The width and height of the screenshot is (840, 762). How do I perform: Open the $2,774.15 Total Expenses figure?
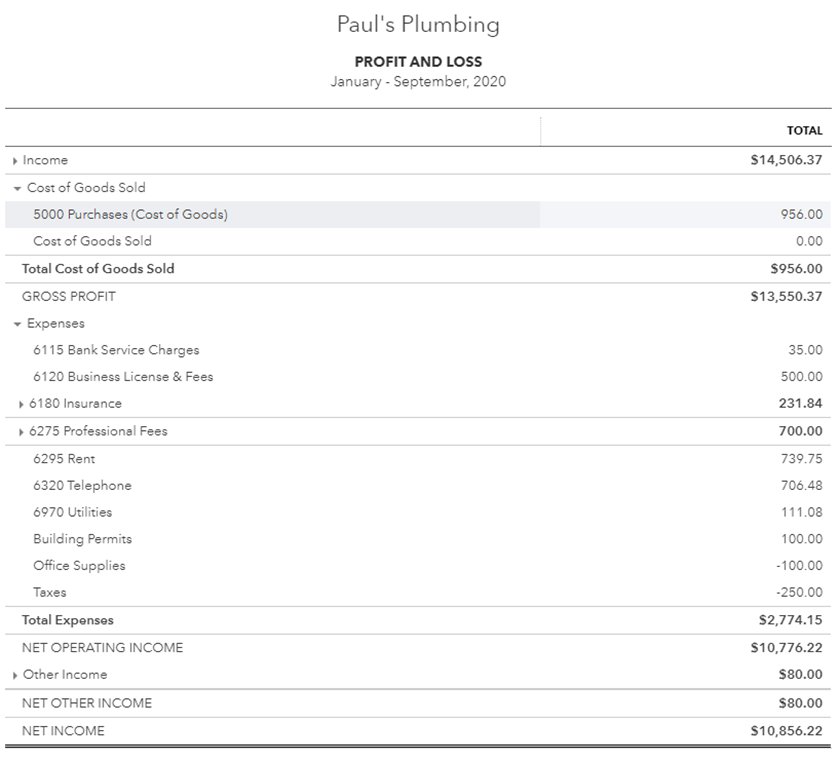(791, 620)
